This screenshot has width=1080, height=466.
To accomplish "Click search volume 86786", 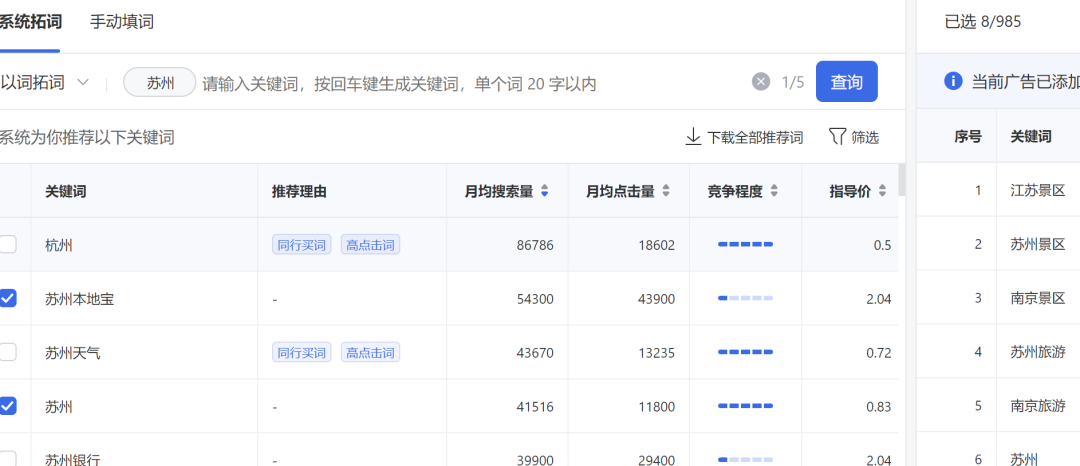I will click(x=535, y=245).
